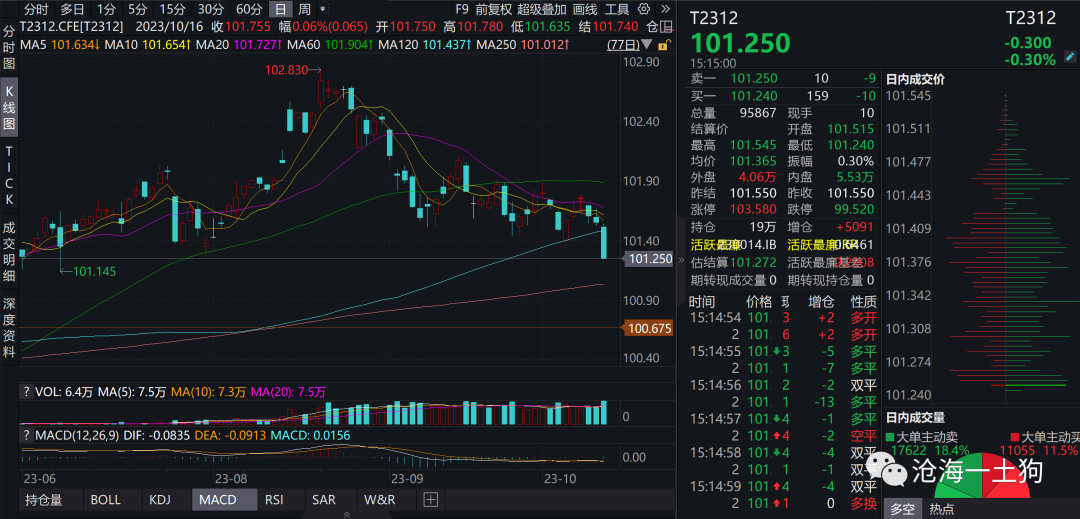Click the T2312.CFE[T2312] contract title
The width and height of the screenshot is (1080, 519).
click(x=72, y=27)
